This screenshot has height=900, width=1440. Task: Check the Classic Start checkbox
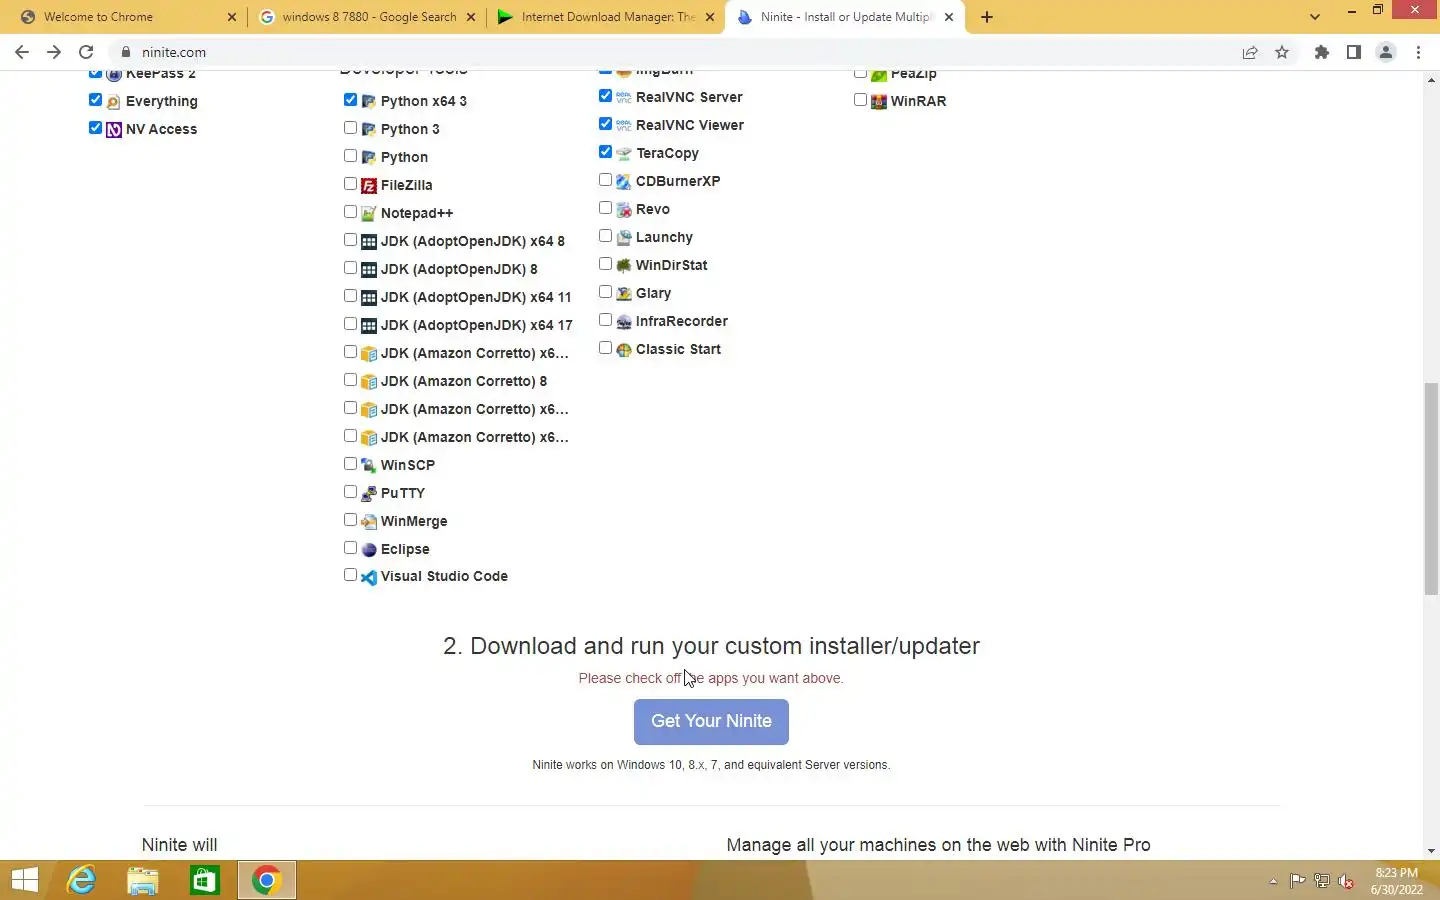[x=605, y=348]
